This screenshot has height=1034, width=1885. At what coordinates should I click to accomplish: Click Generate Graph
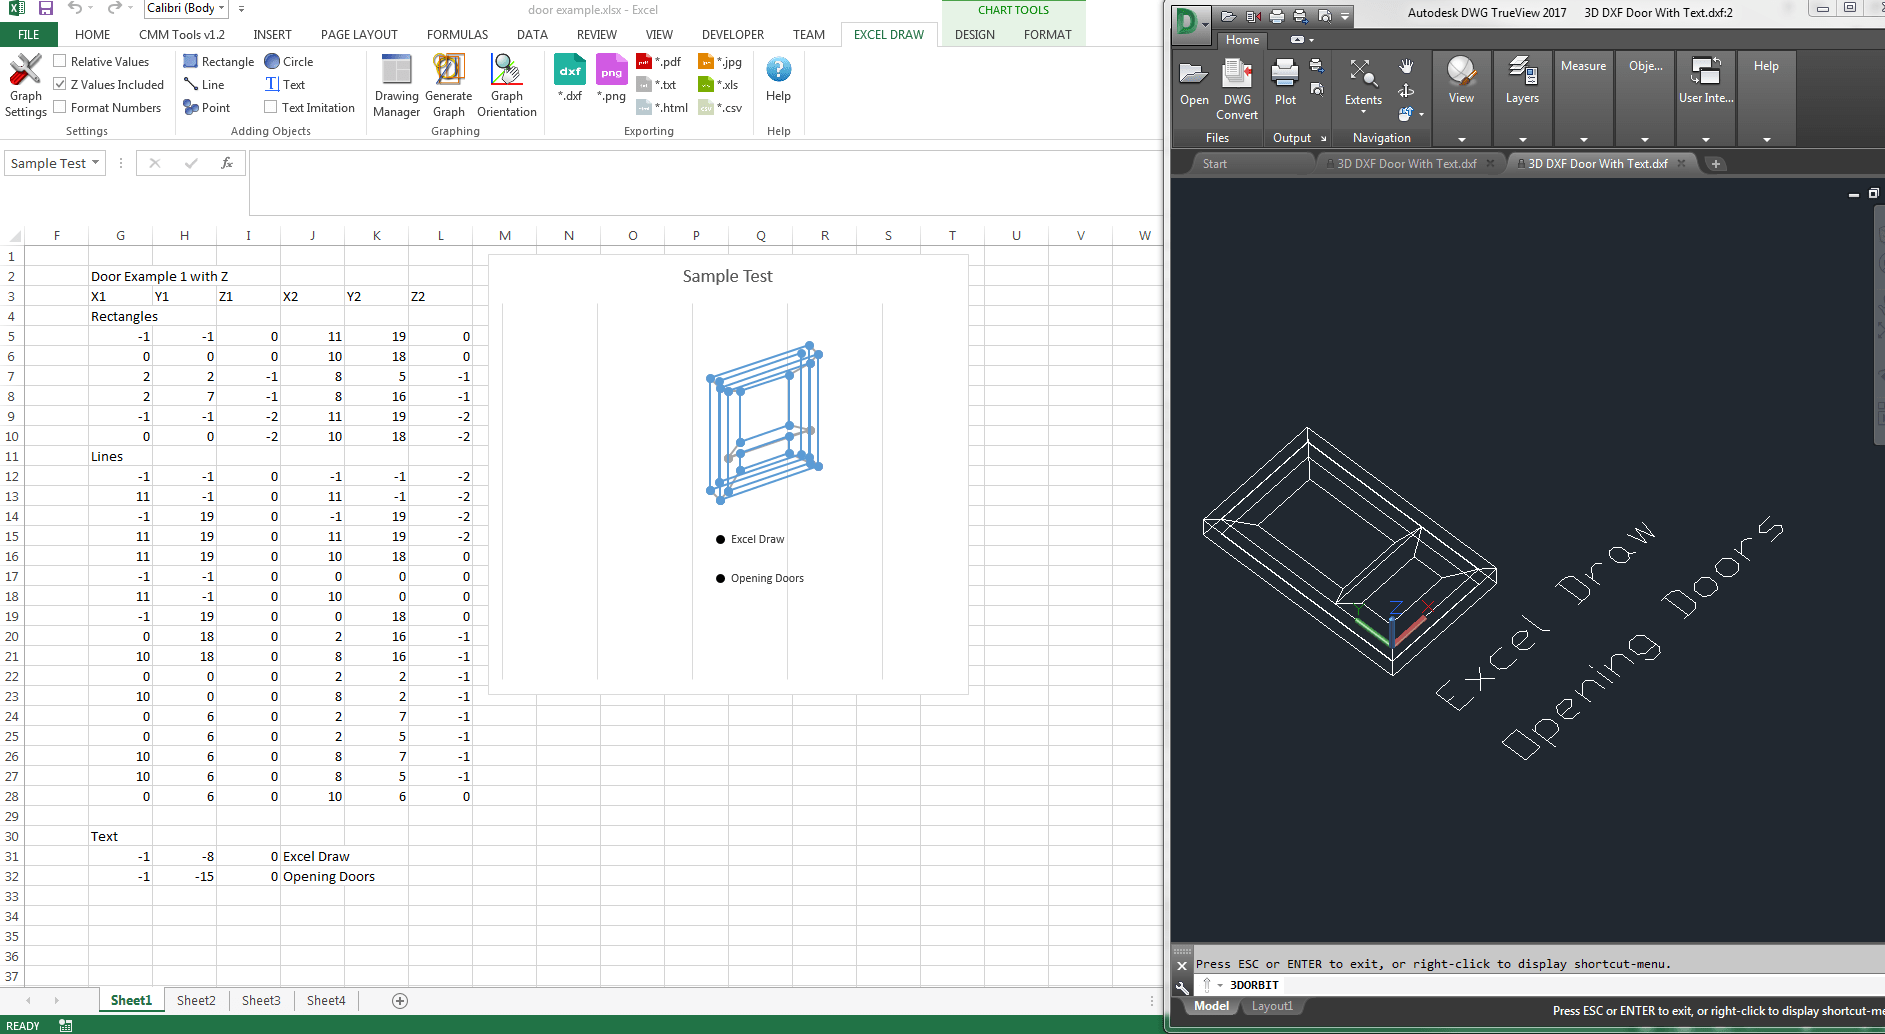click(x=449, y=84)
